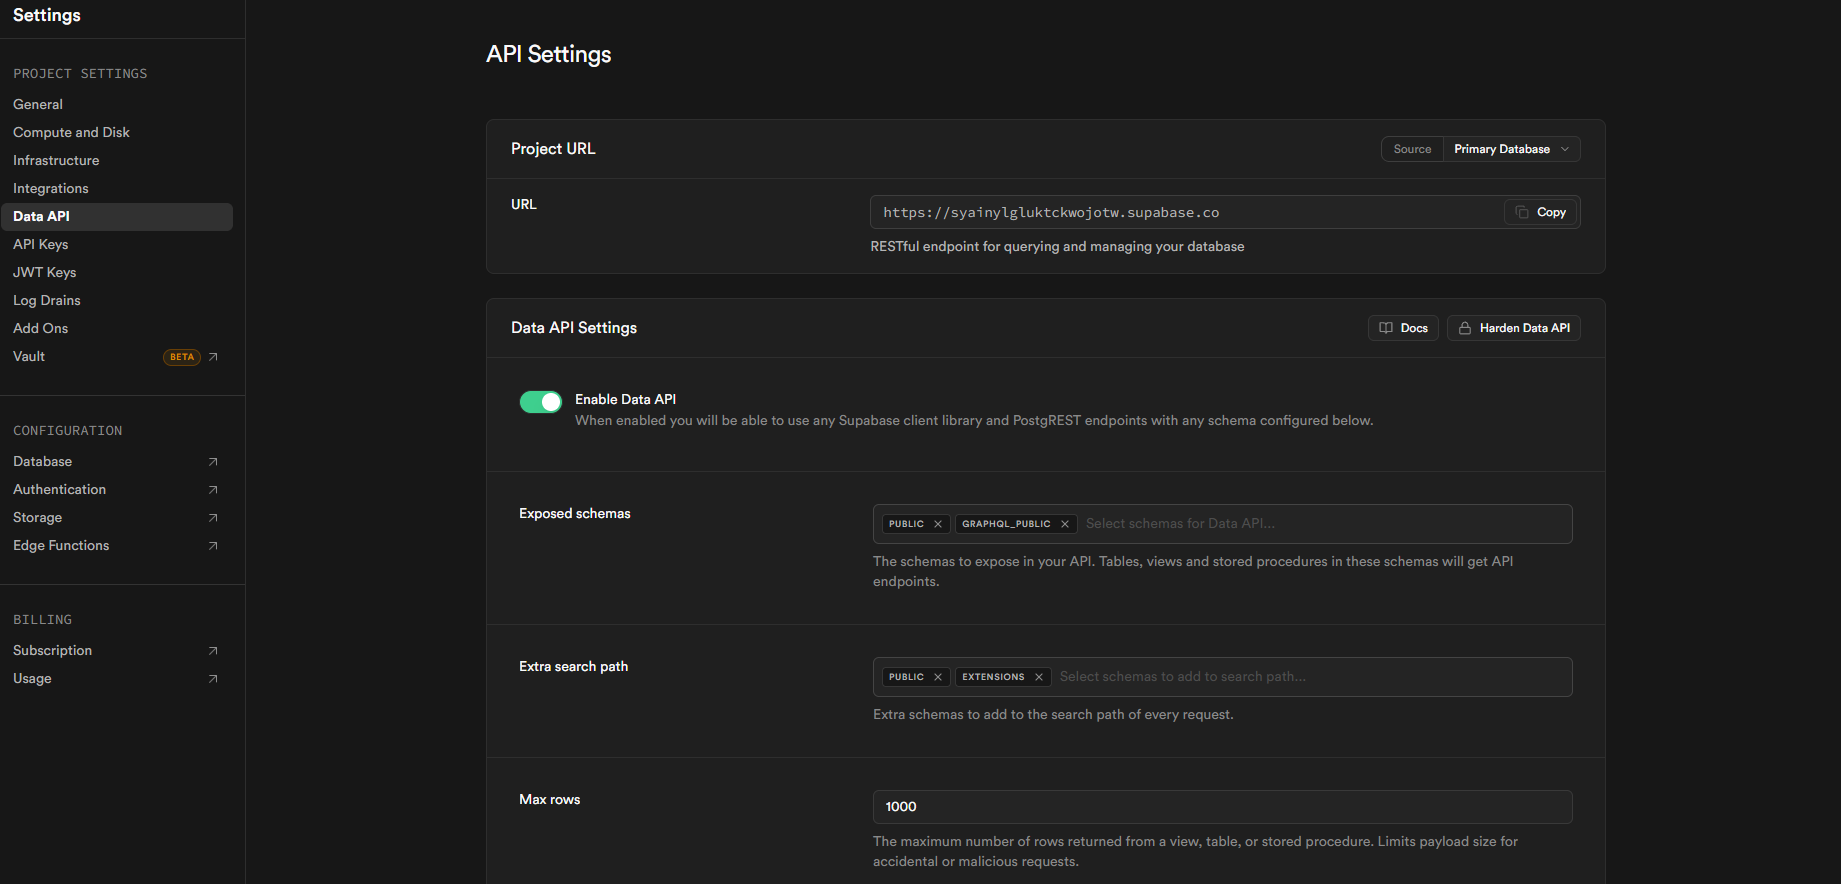This screenshot has height=884, width=1841.
Task: Click the Max rows input field
Action: [x=1221, y=807]
